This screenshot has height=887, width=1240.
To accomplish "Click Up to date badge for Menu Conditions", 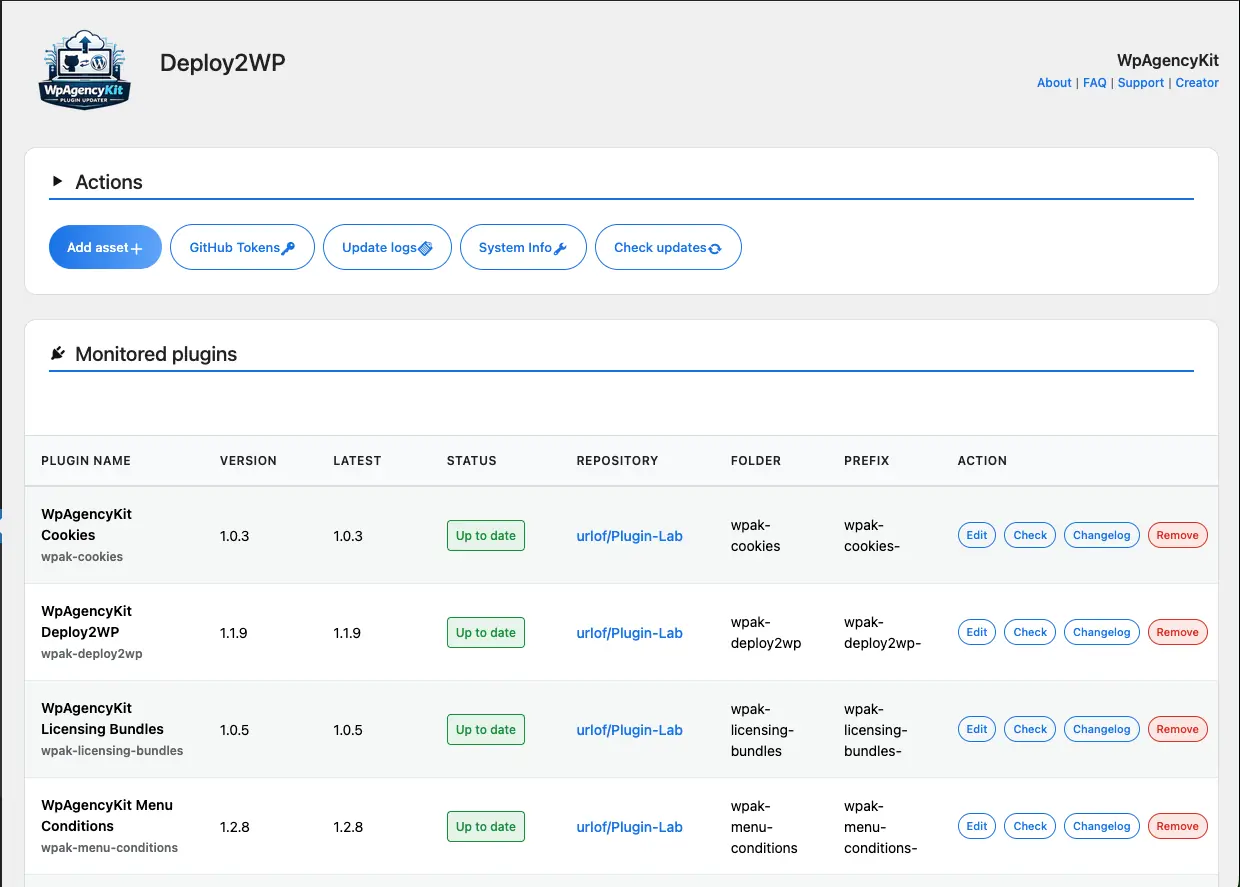I will coord(486,826).
